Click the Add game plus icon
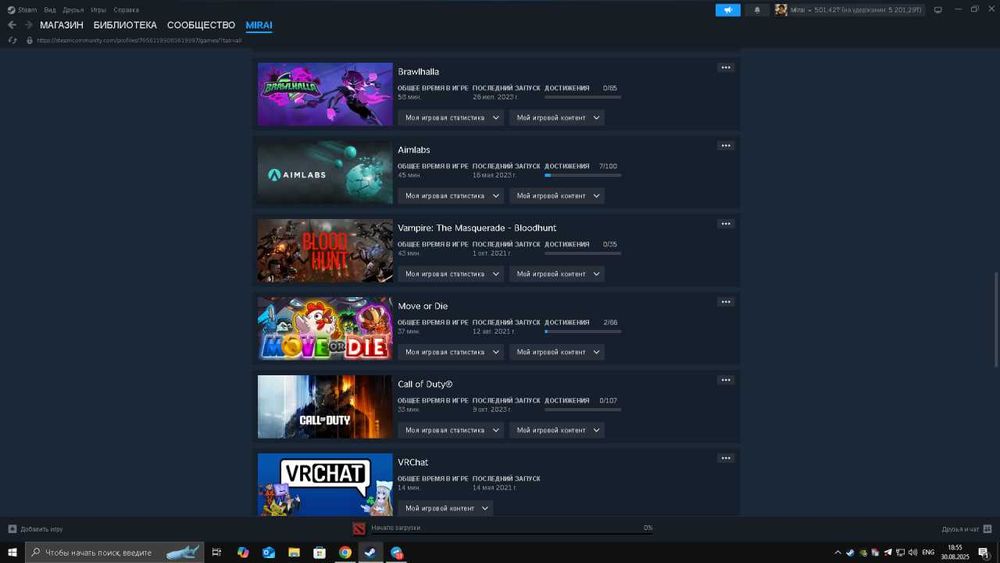1000x563 pixels. click(12, 529)
